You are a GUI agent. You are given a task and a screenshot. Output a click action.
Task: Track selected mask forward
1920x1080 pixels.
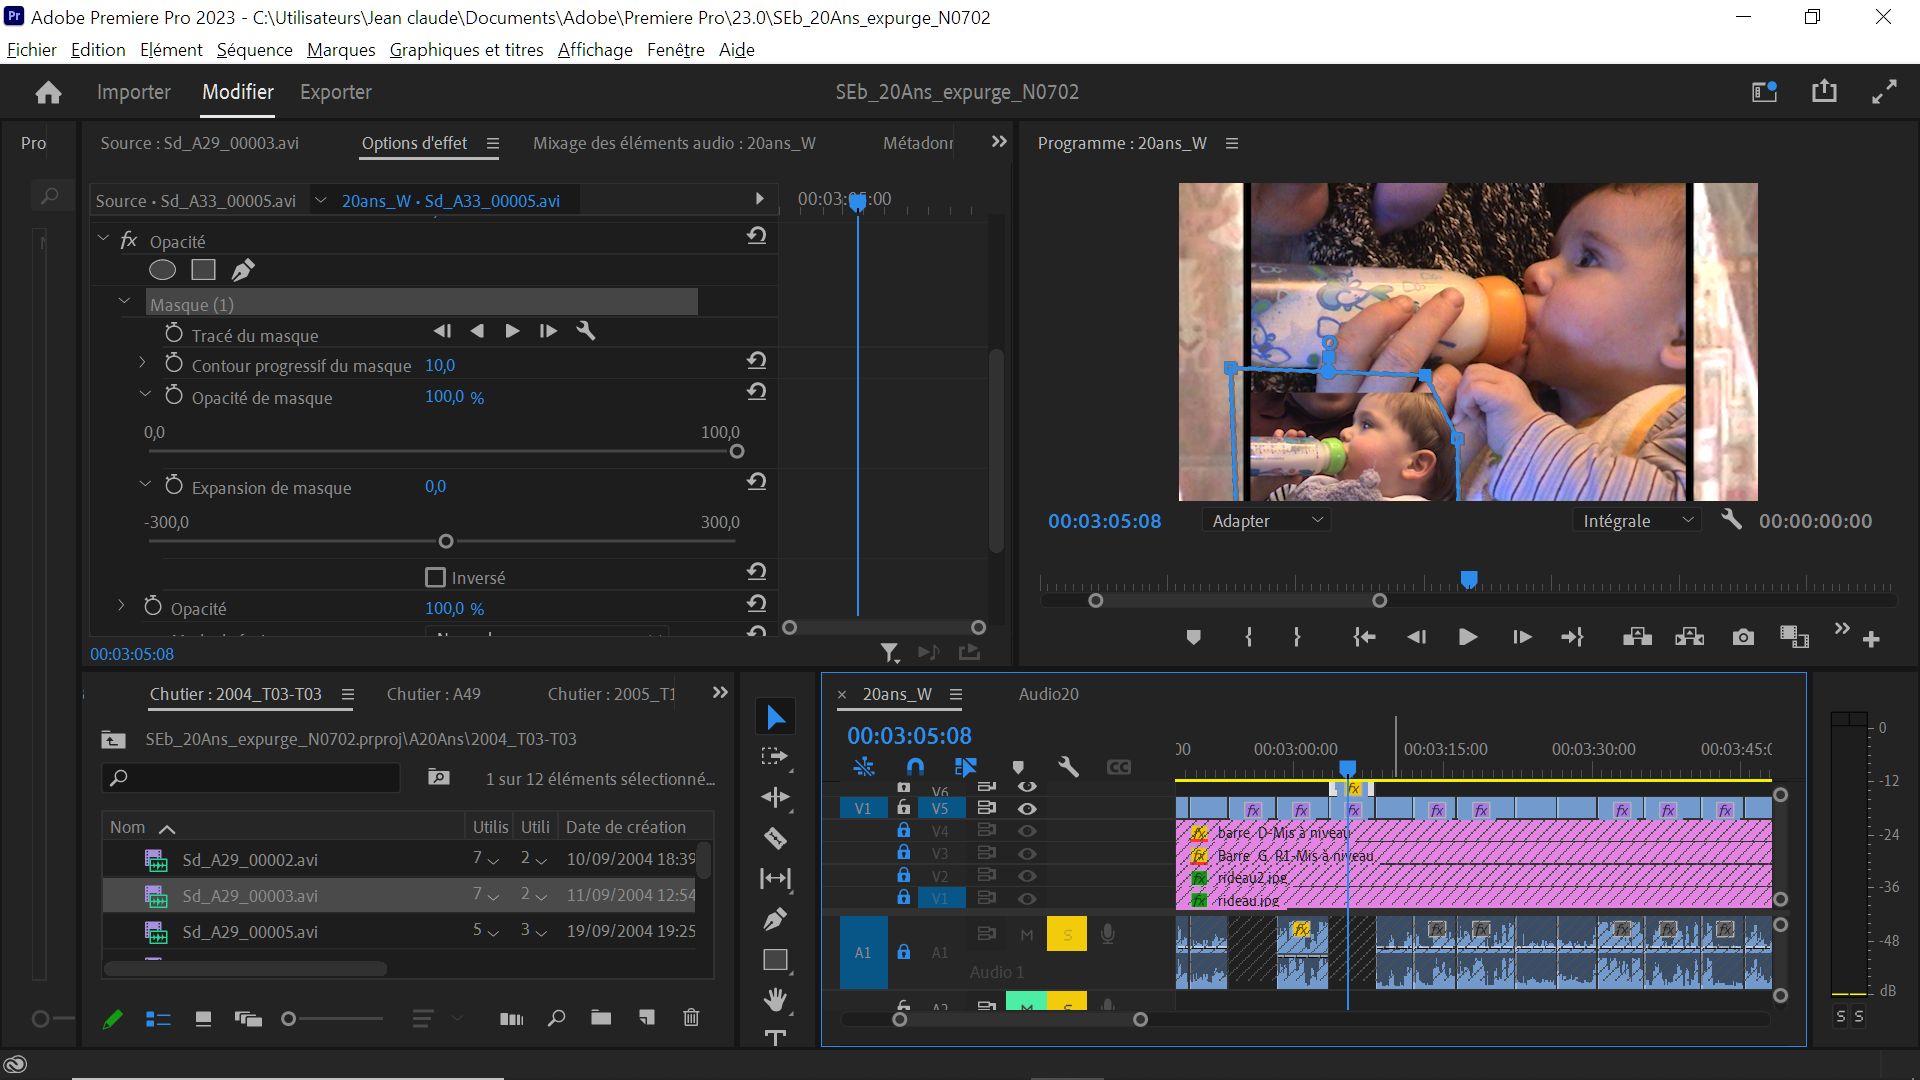click(x=512, y=331)
